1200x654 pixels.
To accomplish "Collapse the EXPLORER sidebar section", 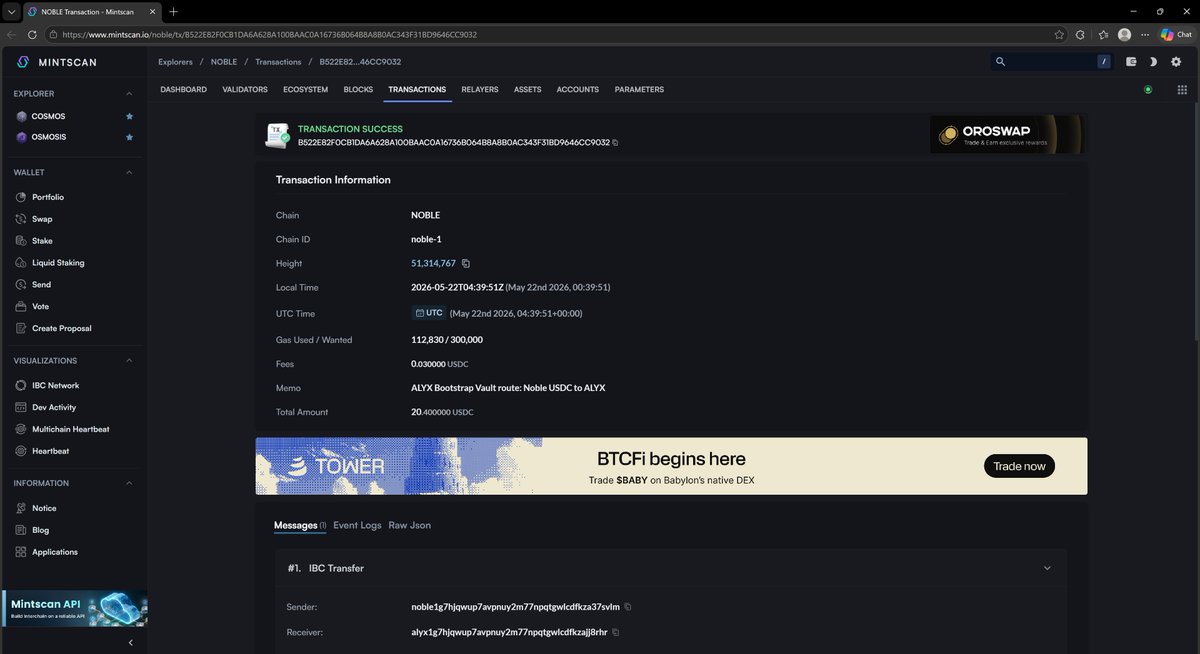I will 129,94.
